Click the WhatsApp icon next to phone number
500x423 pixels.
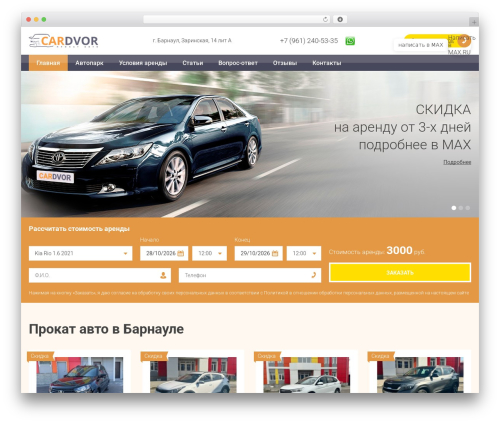click(350, 41)
